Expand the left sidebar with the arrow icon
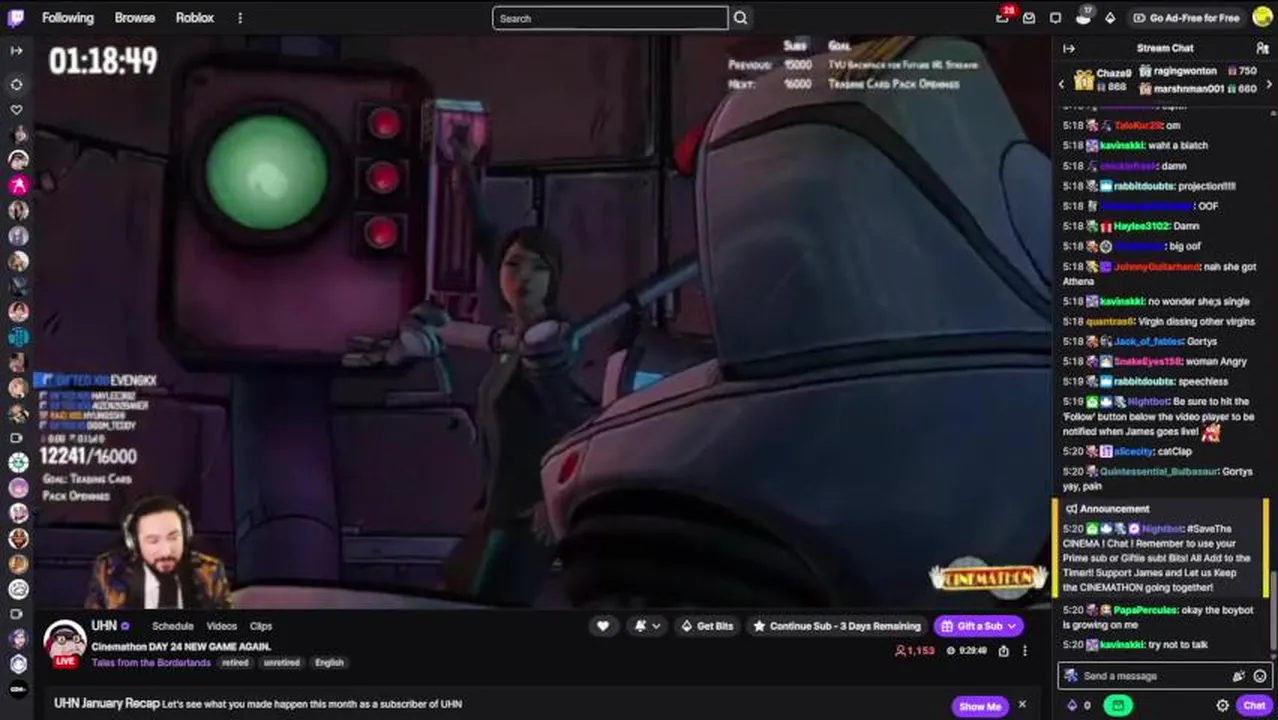 pos(16,50)
